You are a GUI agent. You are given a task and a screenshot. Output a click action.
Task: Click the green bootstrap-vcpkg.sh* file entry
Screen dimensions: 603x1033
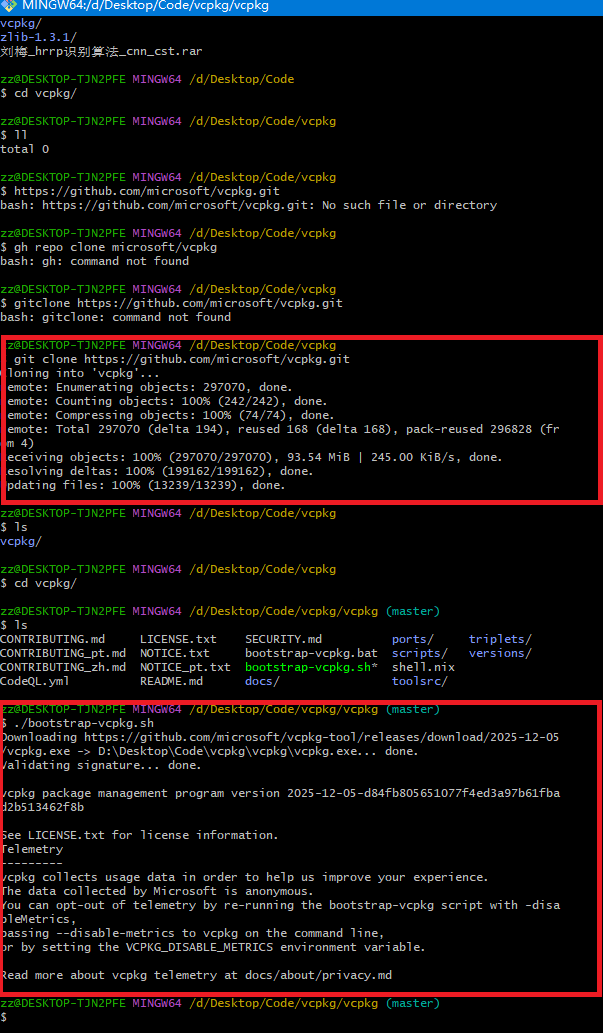(311, 667)
